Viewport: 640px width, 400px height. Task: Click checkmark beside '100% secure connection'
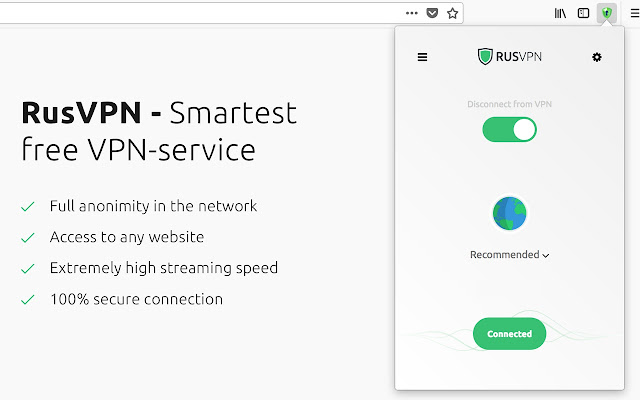tap(27, 300)
